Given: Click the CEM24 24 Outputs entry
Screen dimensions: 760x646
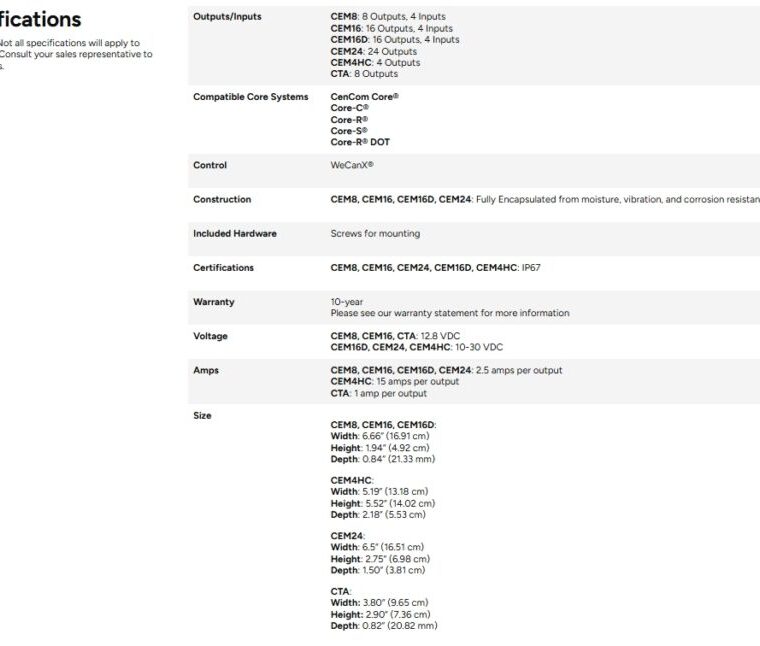Looking at the screenshot, I should [373, 51].
